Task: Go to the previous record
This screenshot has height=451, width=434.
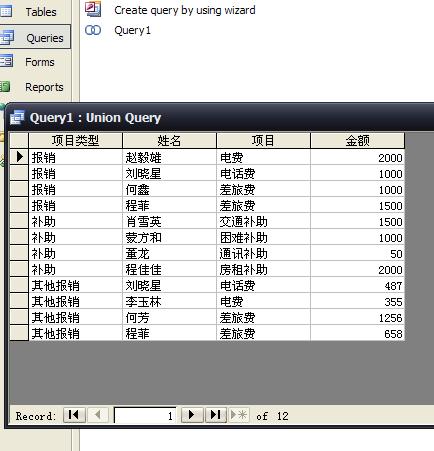Action: (97, 415)
